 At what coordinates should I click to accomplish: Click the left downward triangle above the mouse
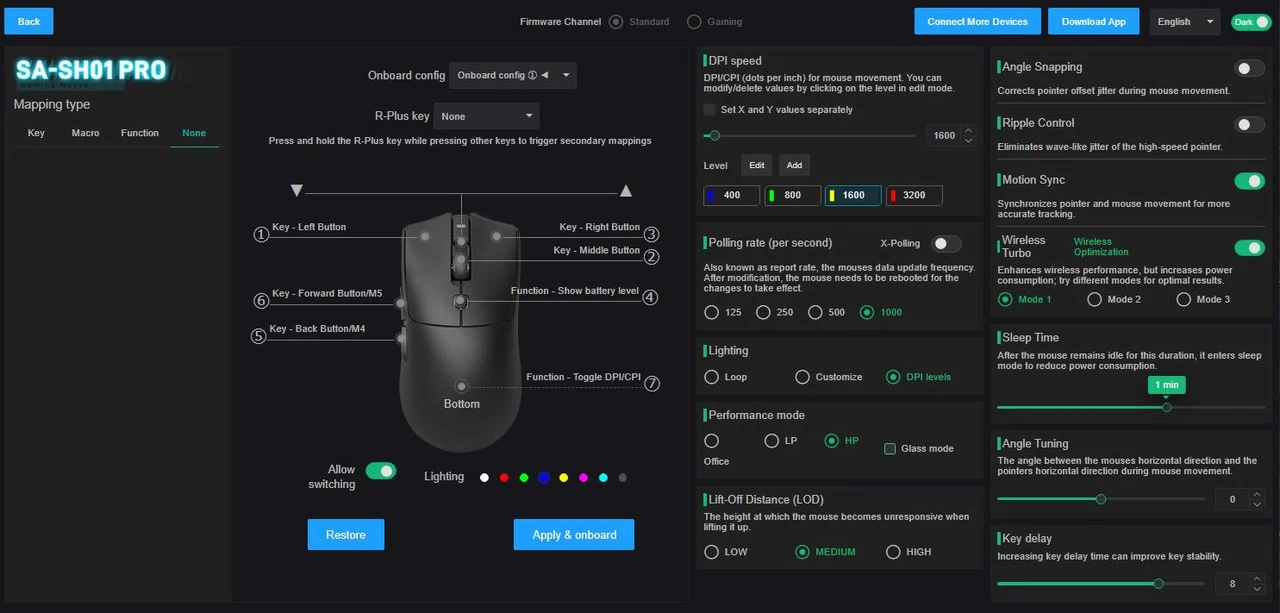pyautogui.click(x=296, y=190)
